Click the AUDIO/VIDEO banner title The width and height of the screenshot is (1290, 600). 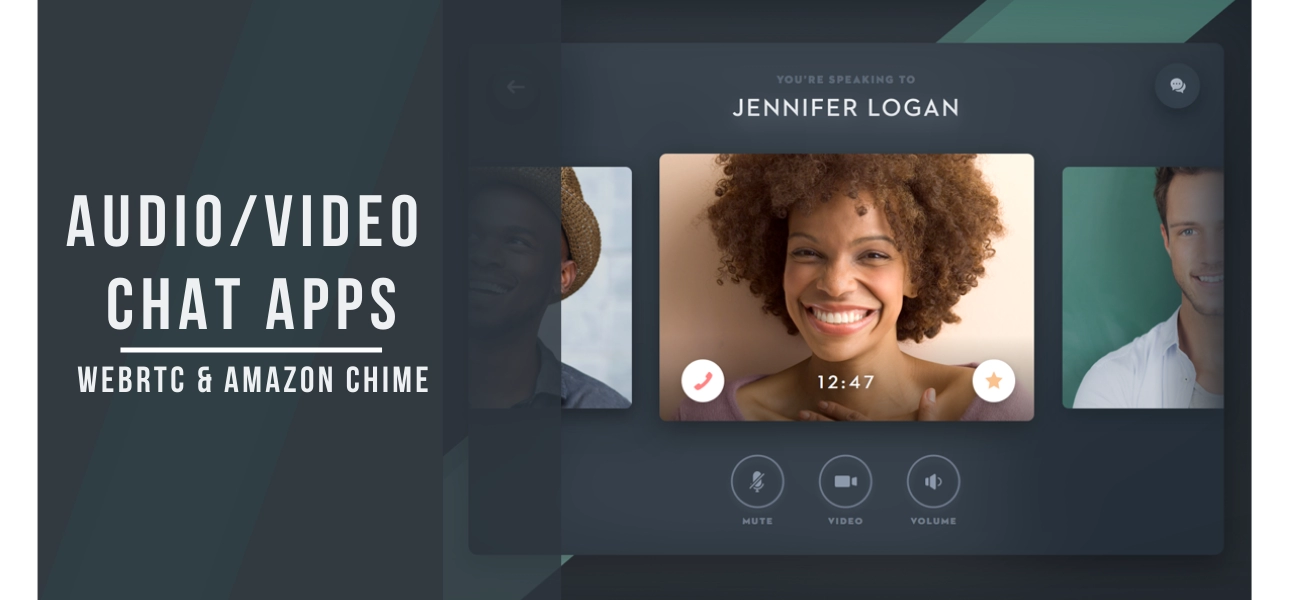243,222
